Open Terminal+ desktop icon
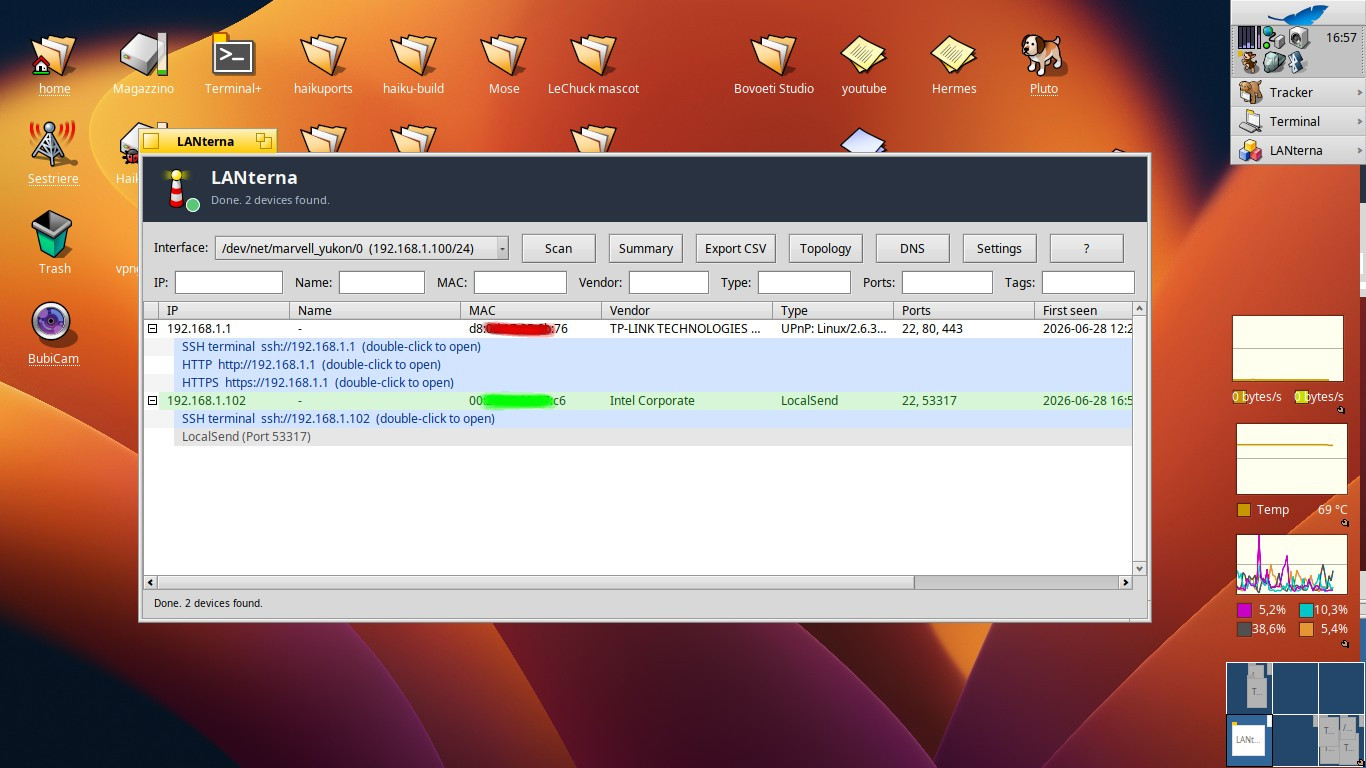The width and height of the screenshot is (1366, 768). coord(233,55)
